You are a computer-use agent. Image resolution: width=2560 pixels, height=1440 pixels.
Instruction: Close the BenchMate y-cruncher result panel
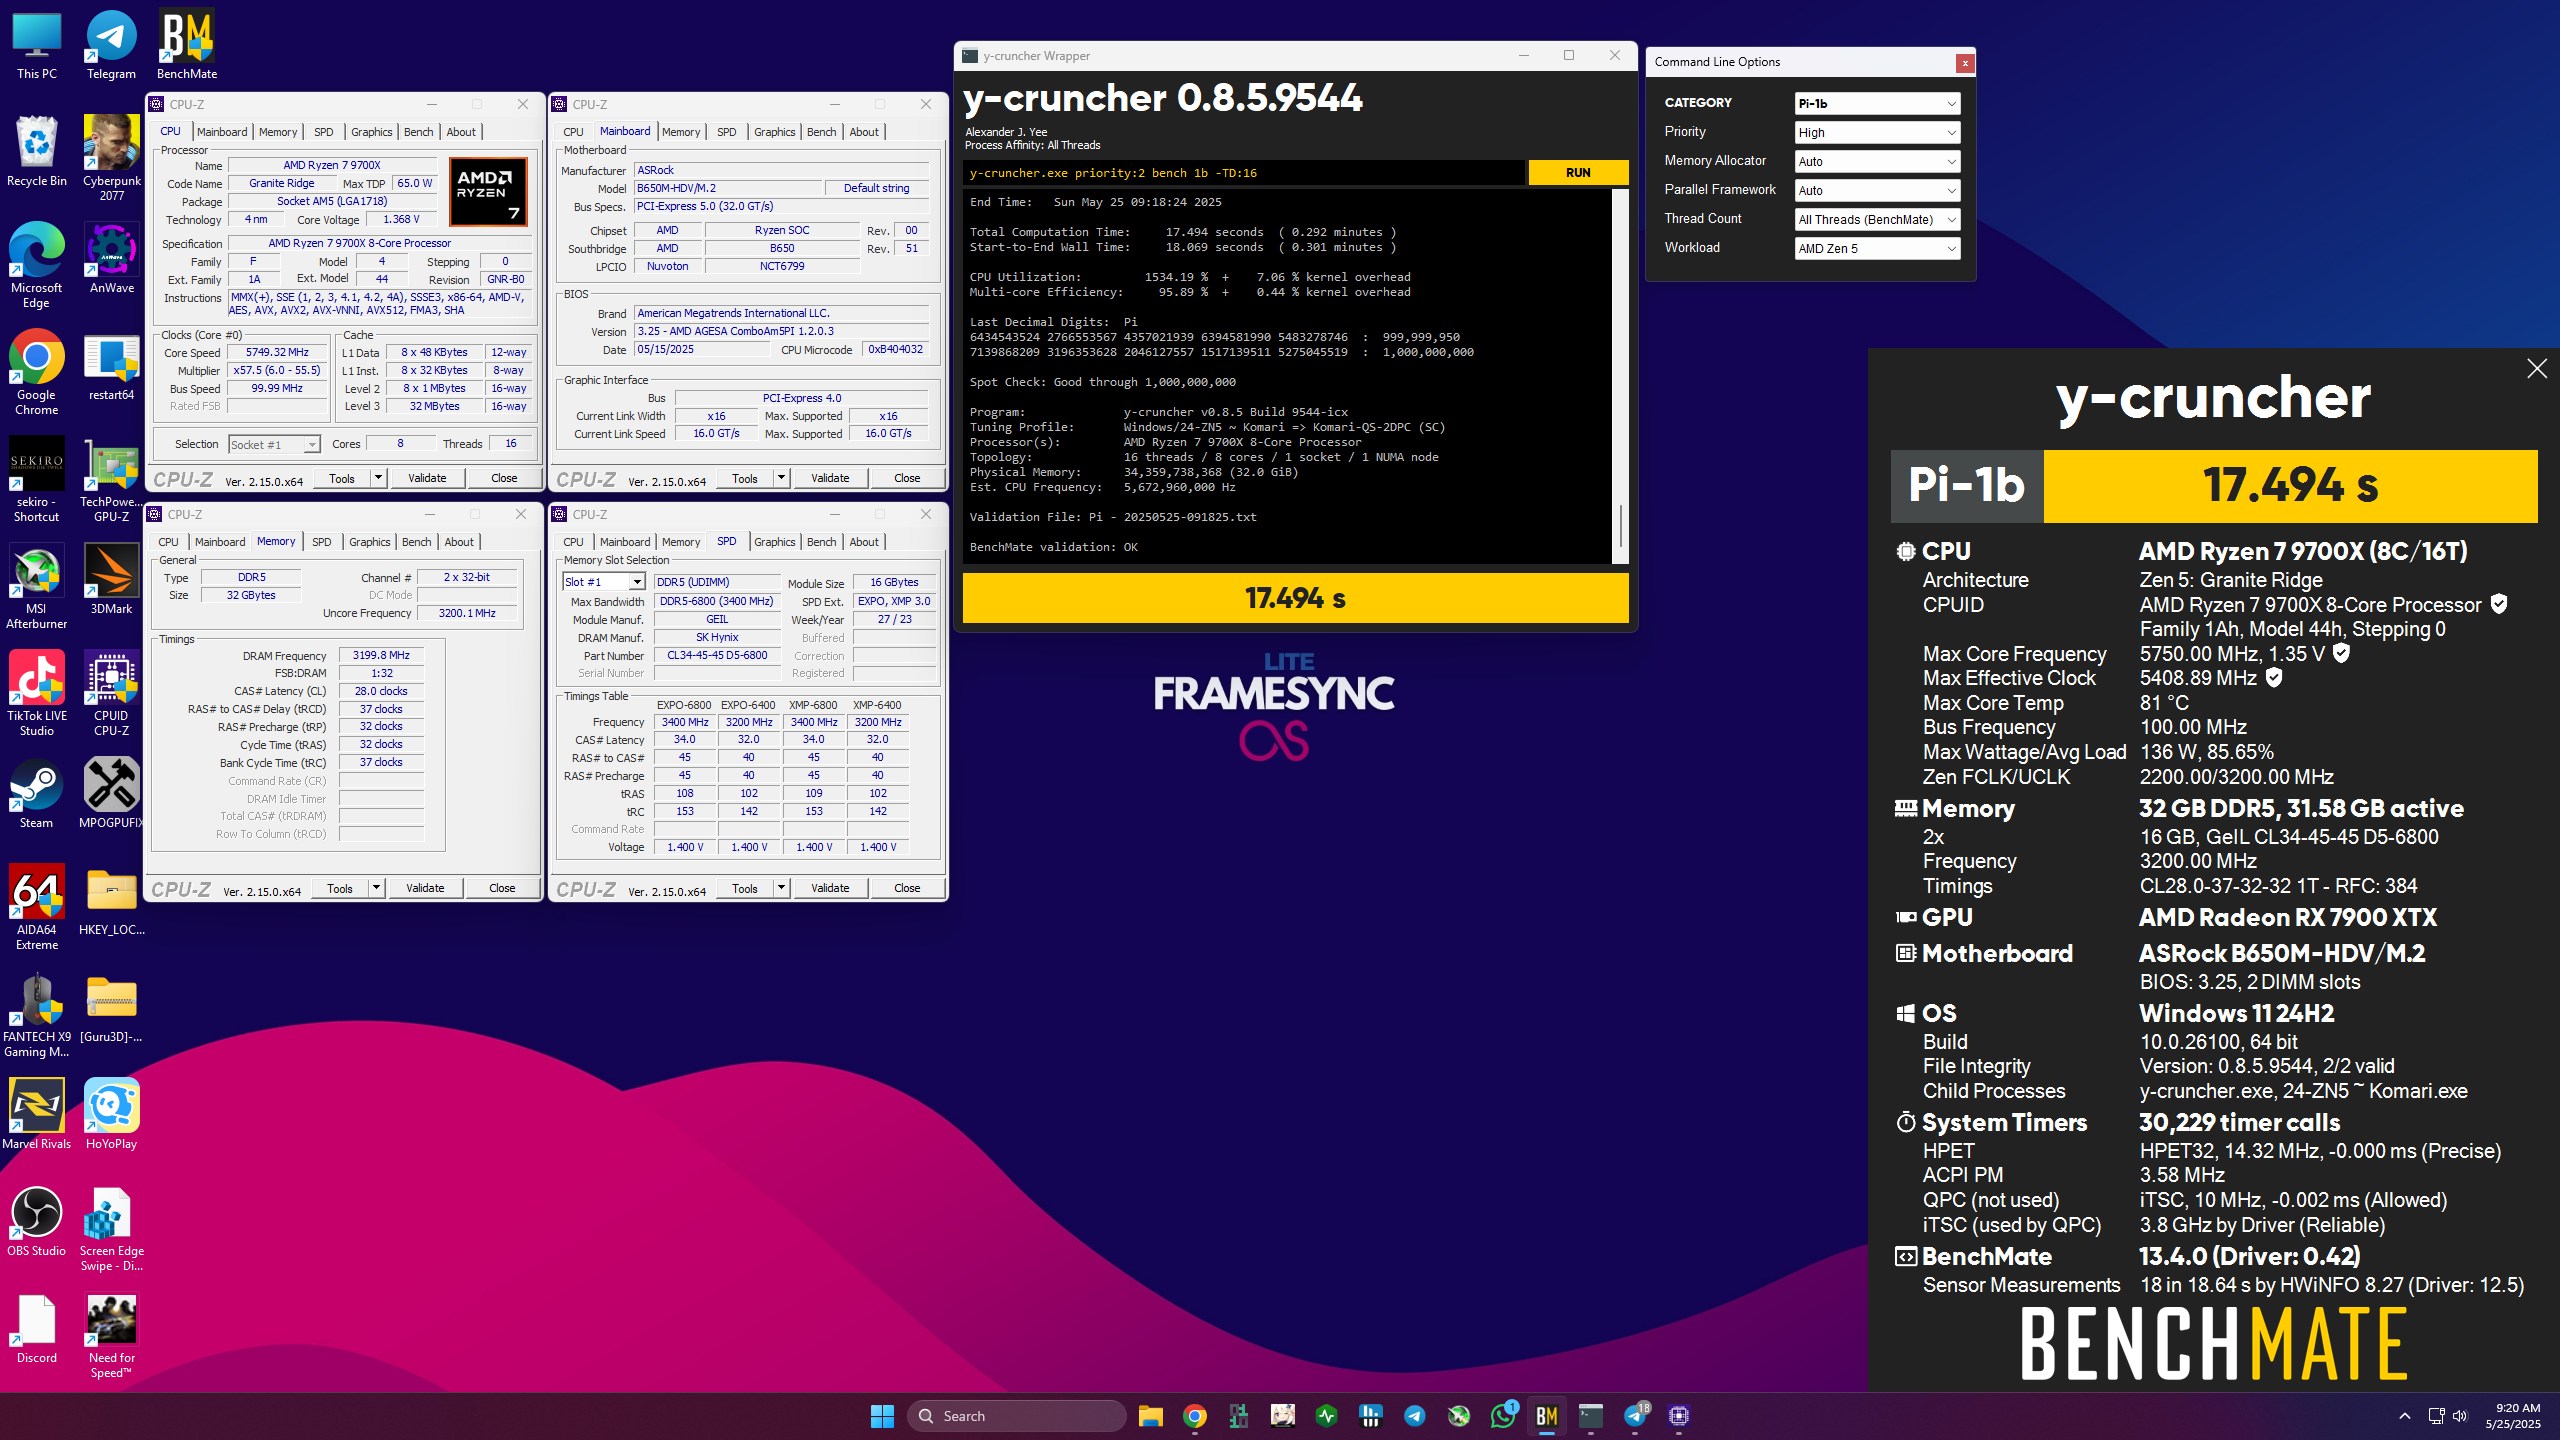click(2537, 369)
